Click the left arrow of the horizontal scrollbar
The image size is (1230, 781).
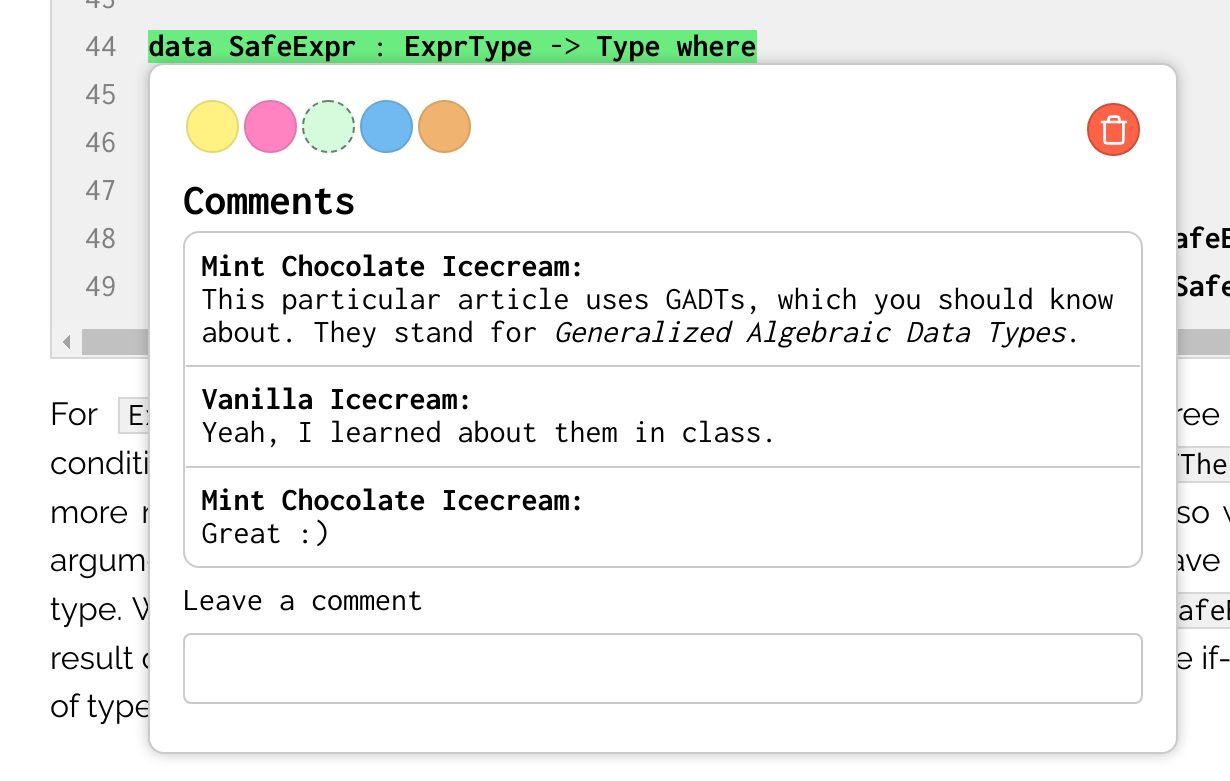point(67,343)
